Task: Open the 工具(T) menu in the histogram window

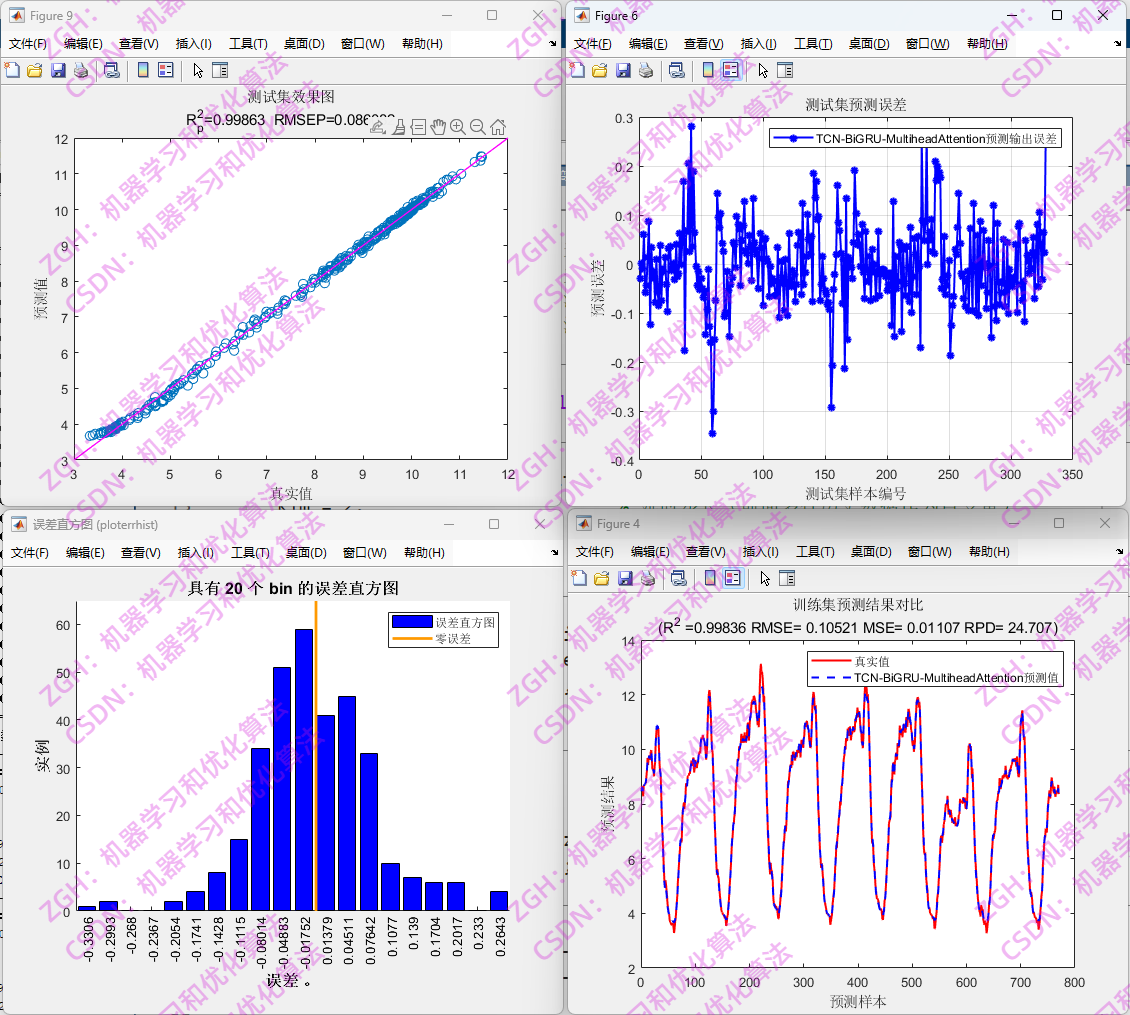Action: [250, 553]
